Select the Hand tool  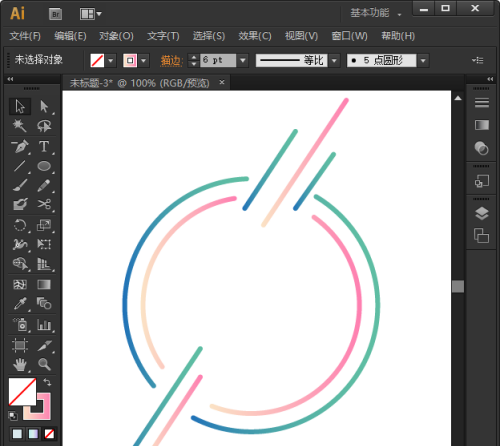pyautogui.click(x=20, y=364)
